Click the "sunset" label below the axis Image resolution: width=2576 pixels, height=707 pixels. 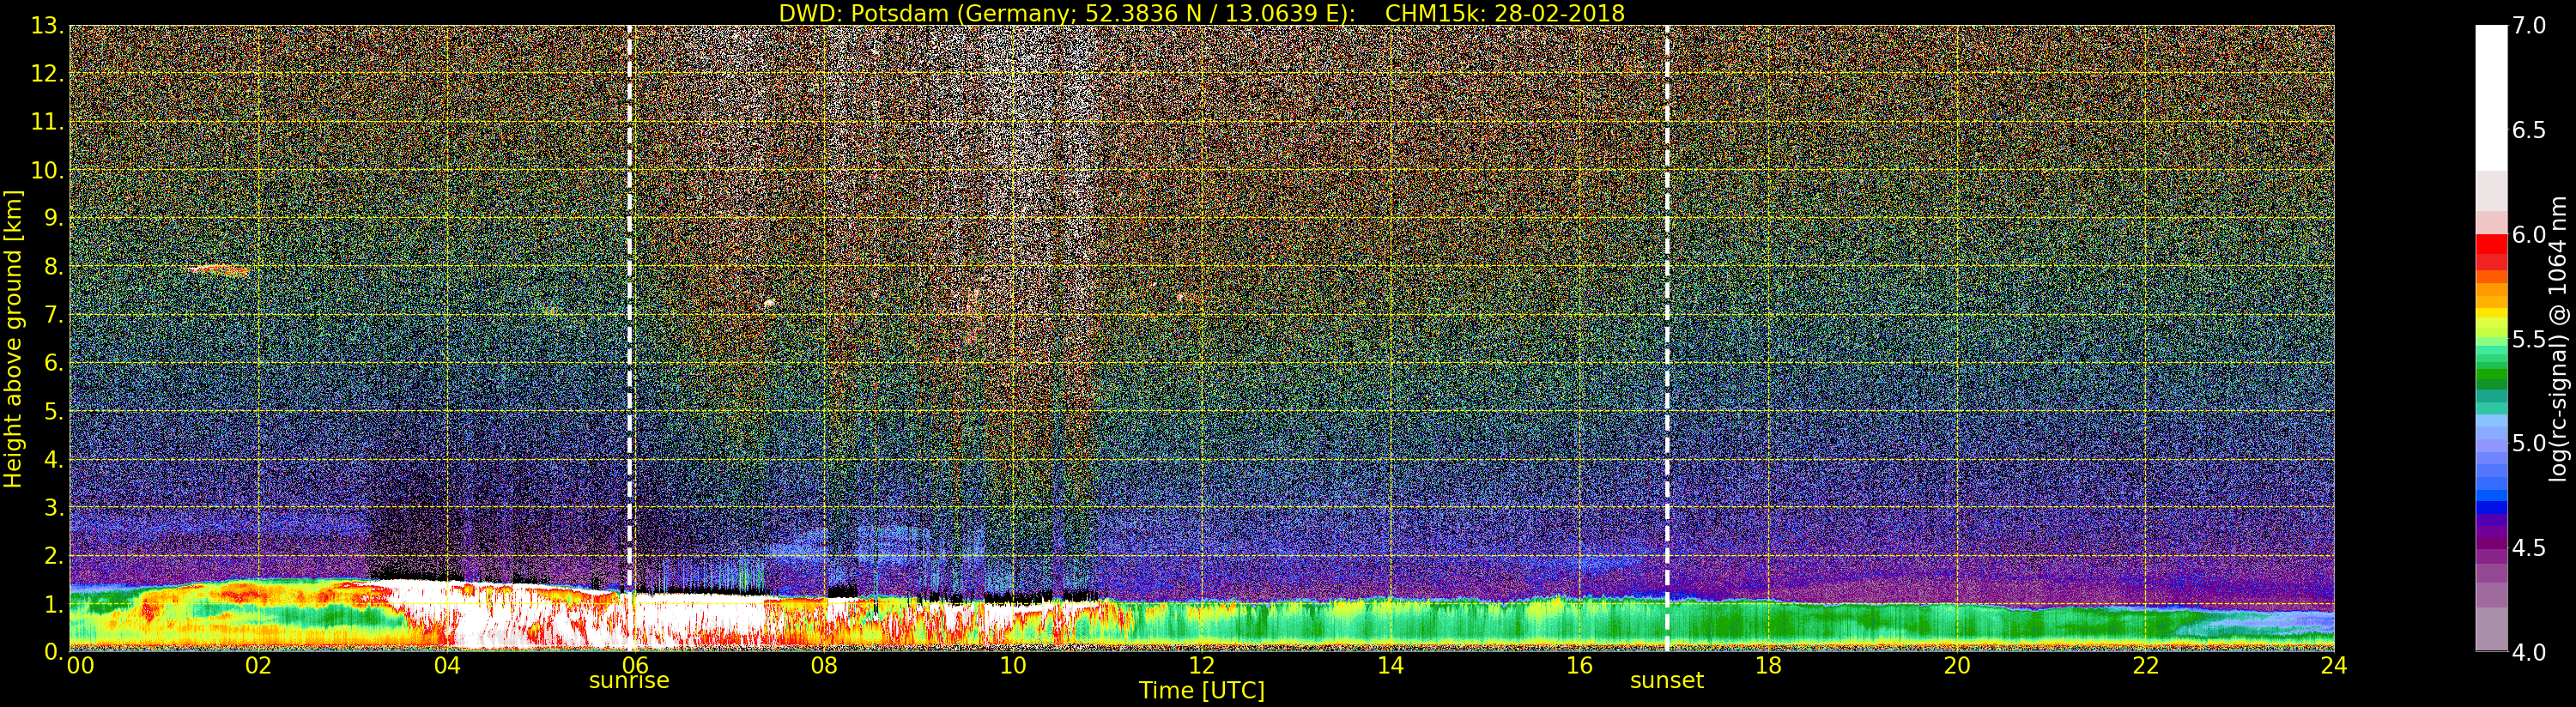[1667, 681]
